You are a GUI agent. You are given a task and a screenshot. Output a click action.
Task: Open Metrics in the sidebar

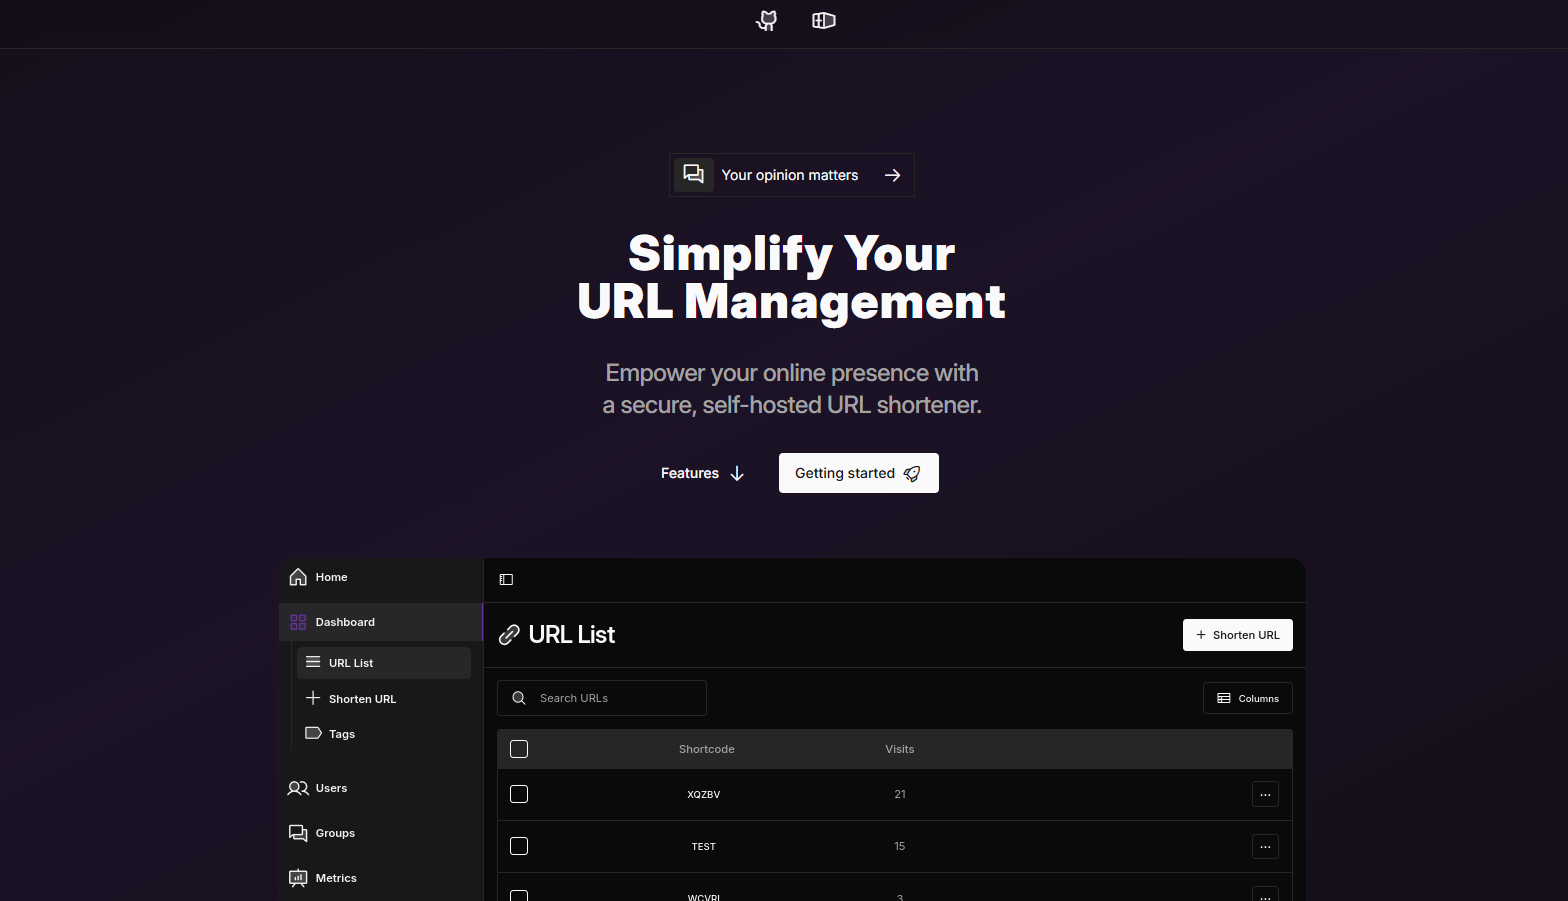(381, 878)
